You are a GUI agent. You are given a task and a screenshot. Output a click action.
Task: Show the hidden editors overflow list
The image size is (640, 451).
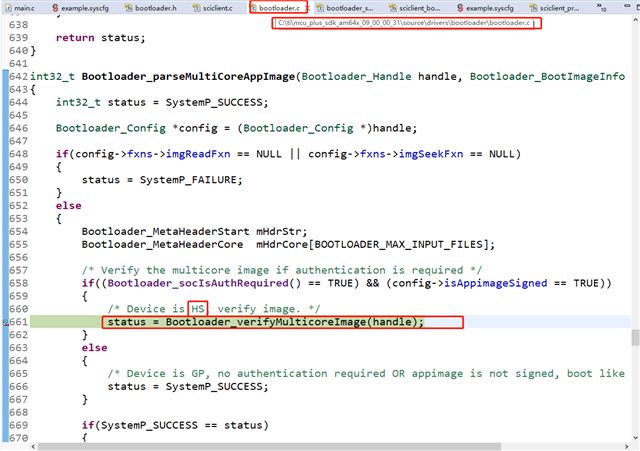601,7
